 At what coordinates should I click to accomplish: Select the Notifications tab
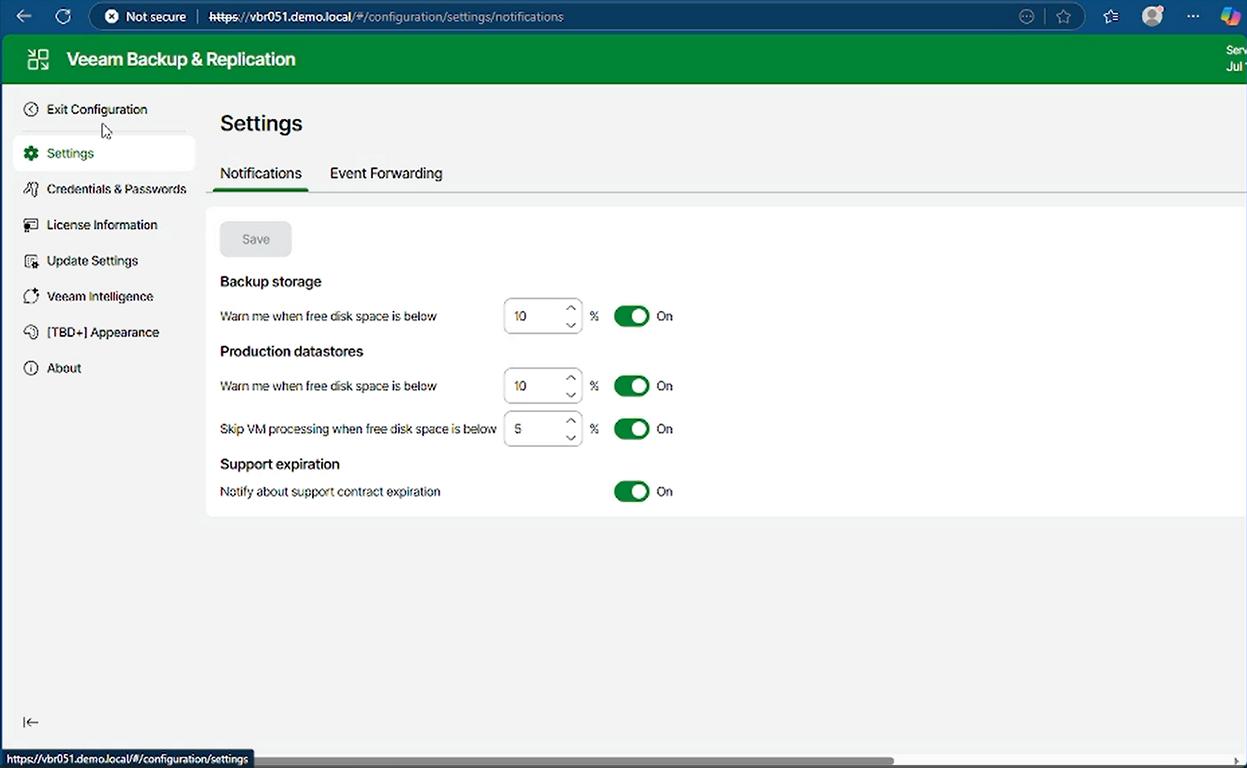click(x=261, y=173)
